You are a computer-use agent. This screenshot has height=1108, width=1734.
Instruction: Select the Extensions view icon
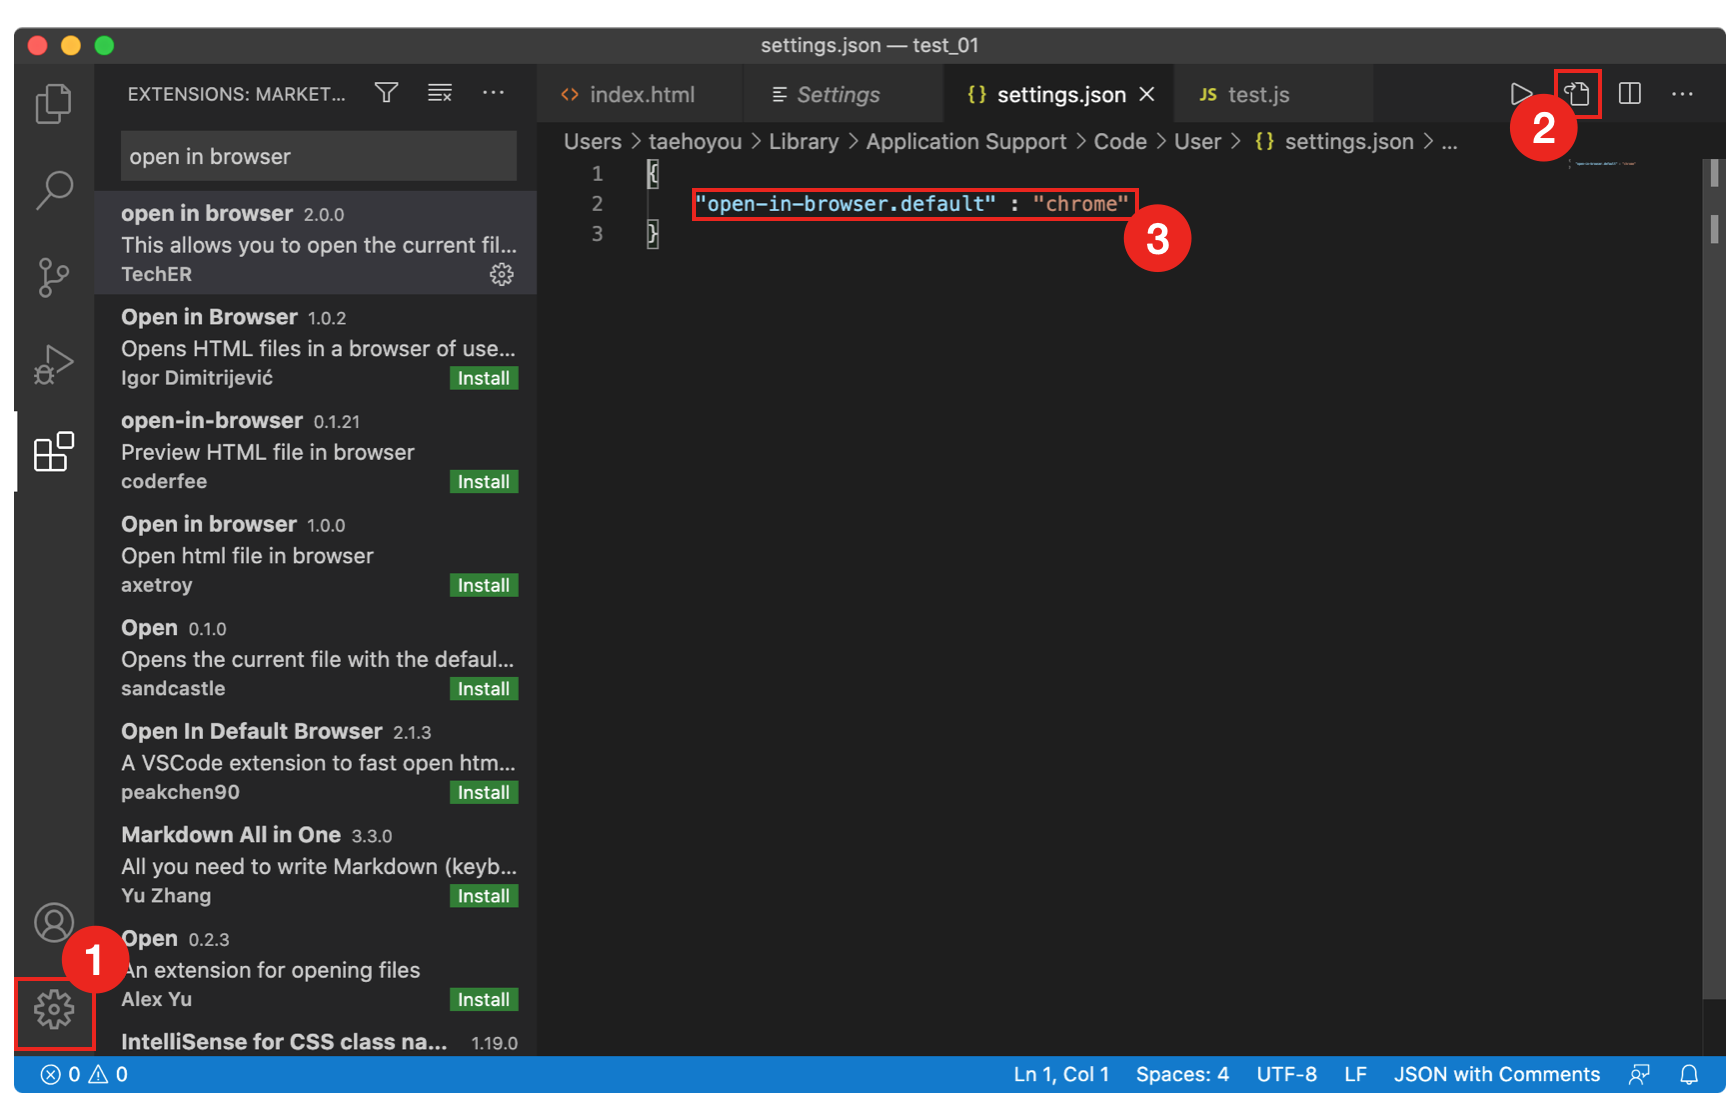(x=54, y=452)
